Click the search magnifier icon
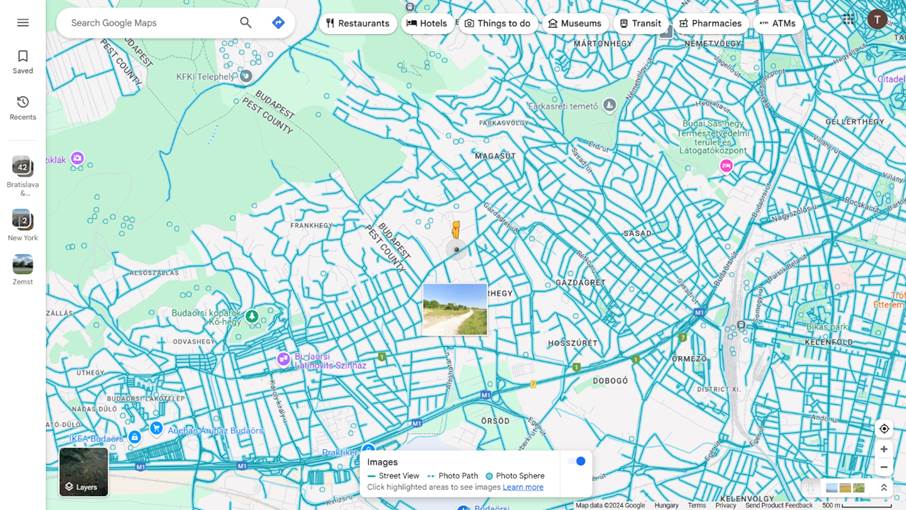 (246, 23)
